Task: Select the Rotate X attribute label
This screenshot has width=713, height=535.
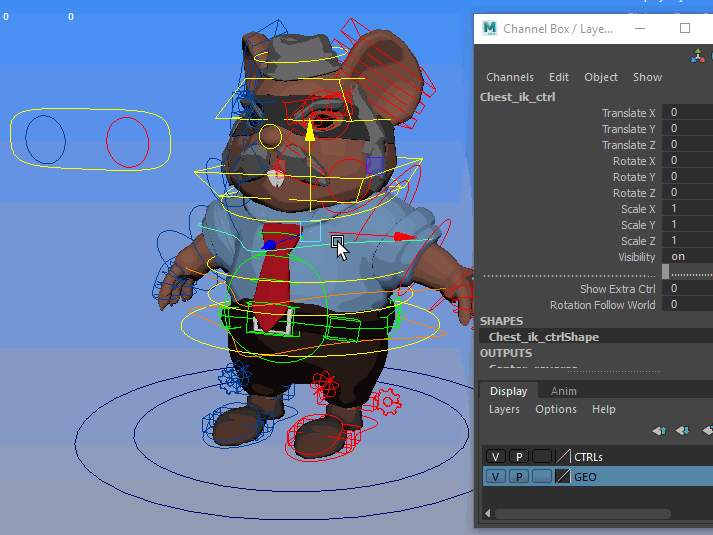Action: click(x=634, y=161)
